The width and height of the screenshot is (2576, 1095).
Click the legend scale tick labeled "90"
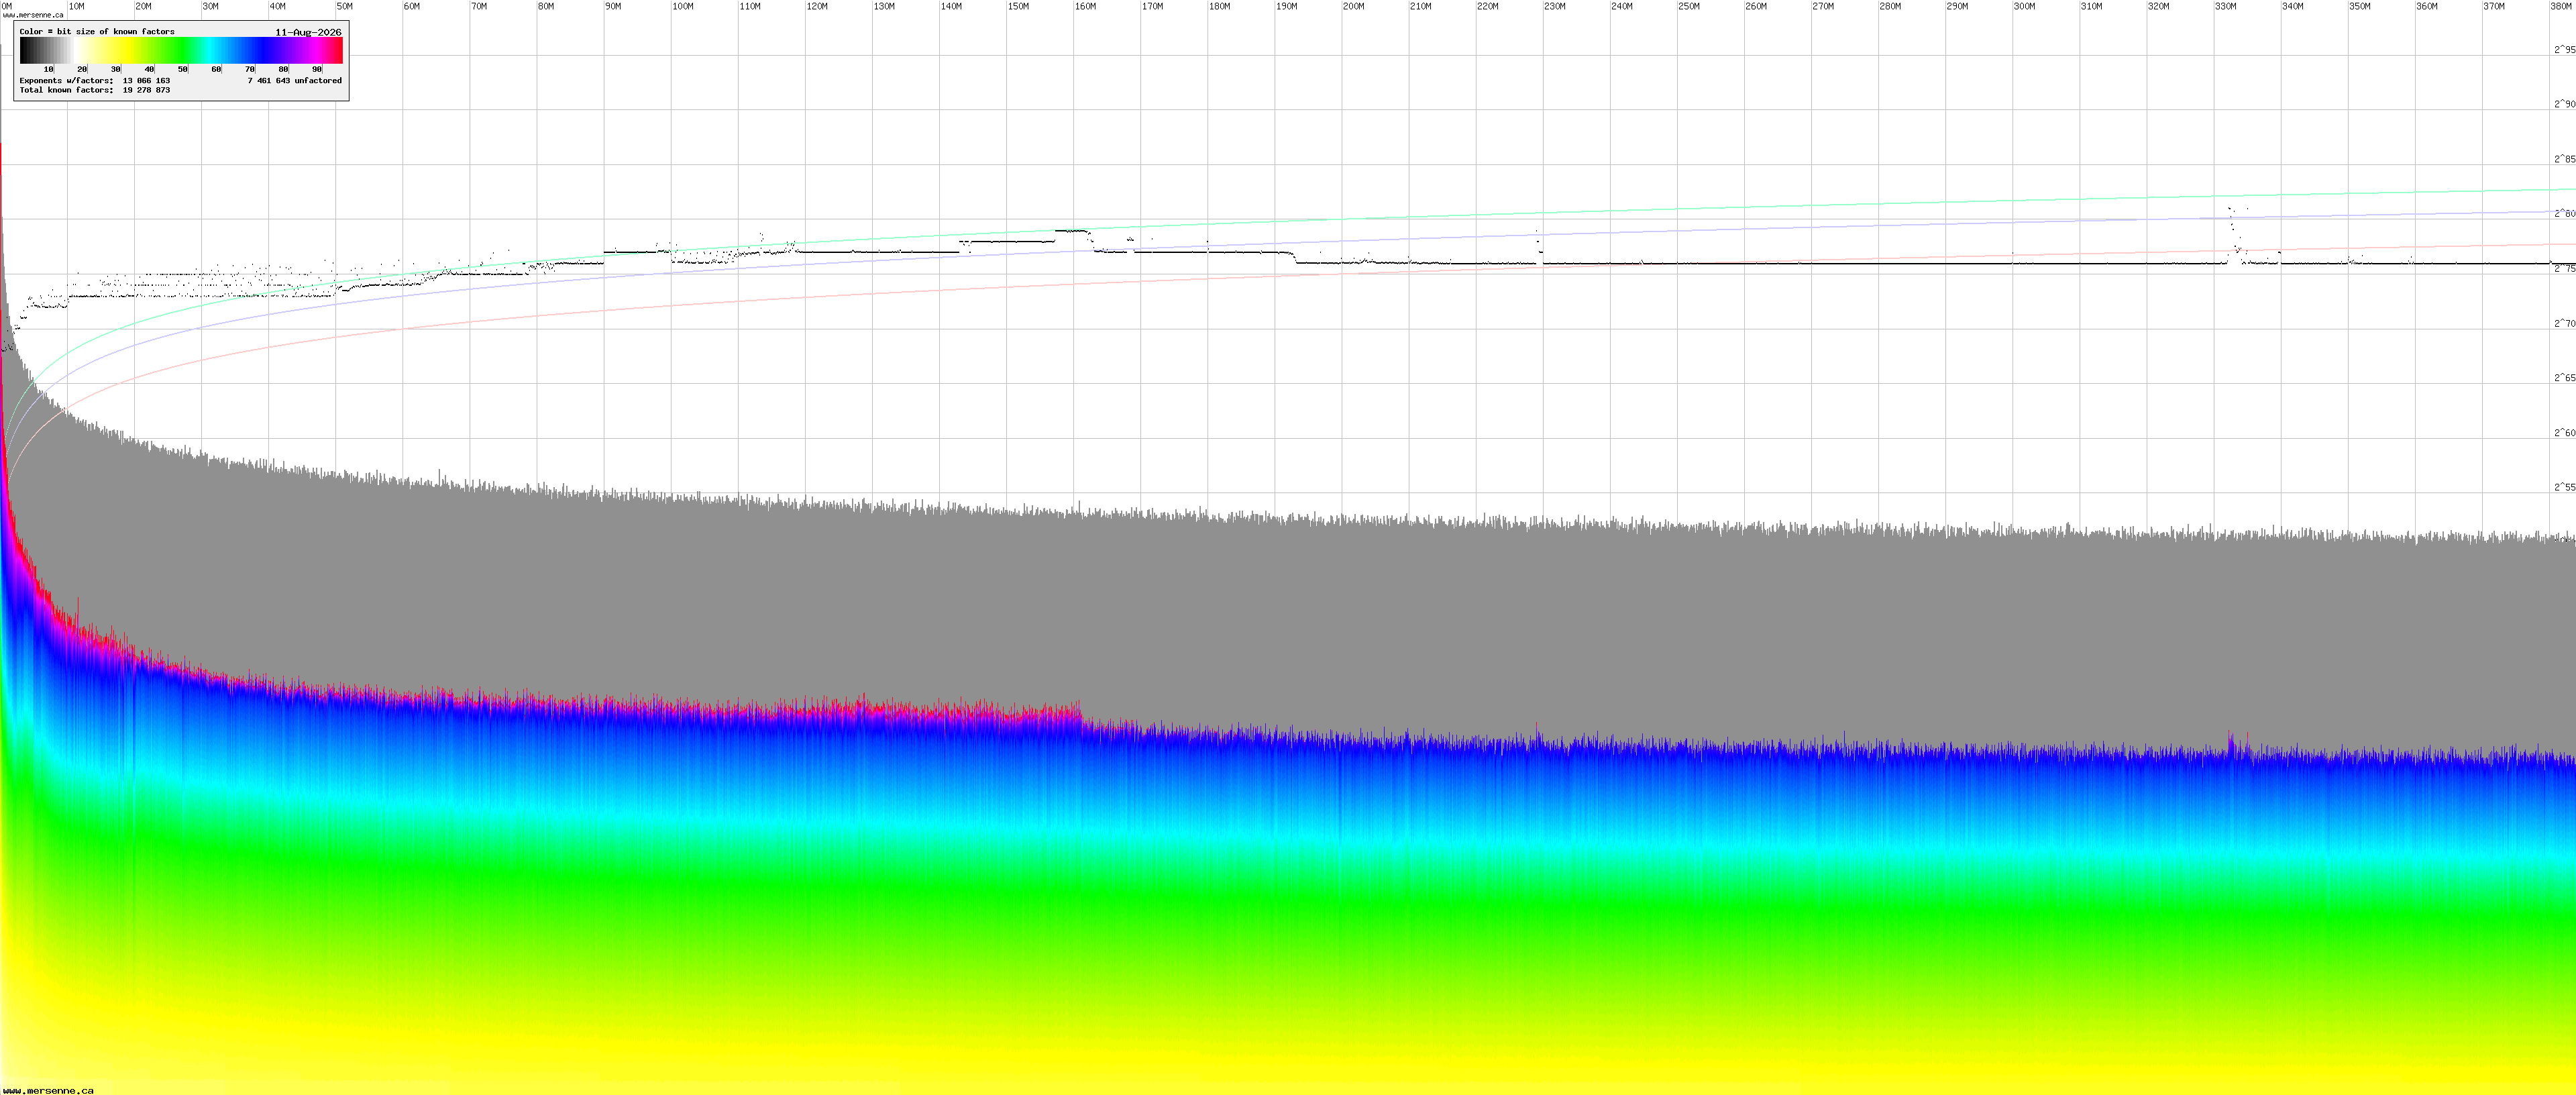(317, 69)
